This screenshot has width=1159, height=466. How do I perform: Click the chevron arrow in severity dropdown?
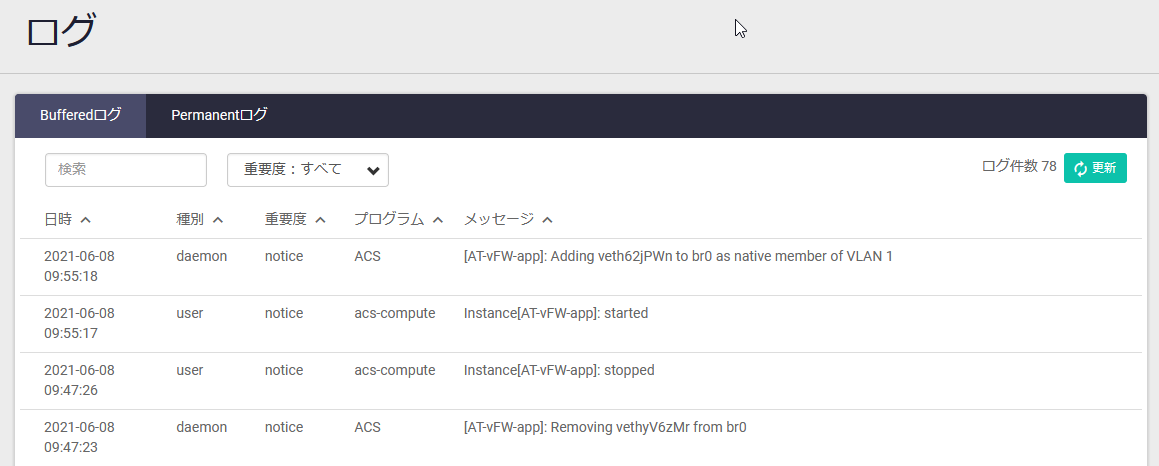click(x=373, y=171)
